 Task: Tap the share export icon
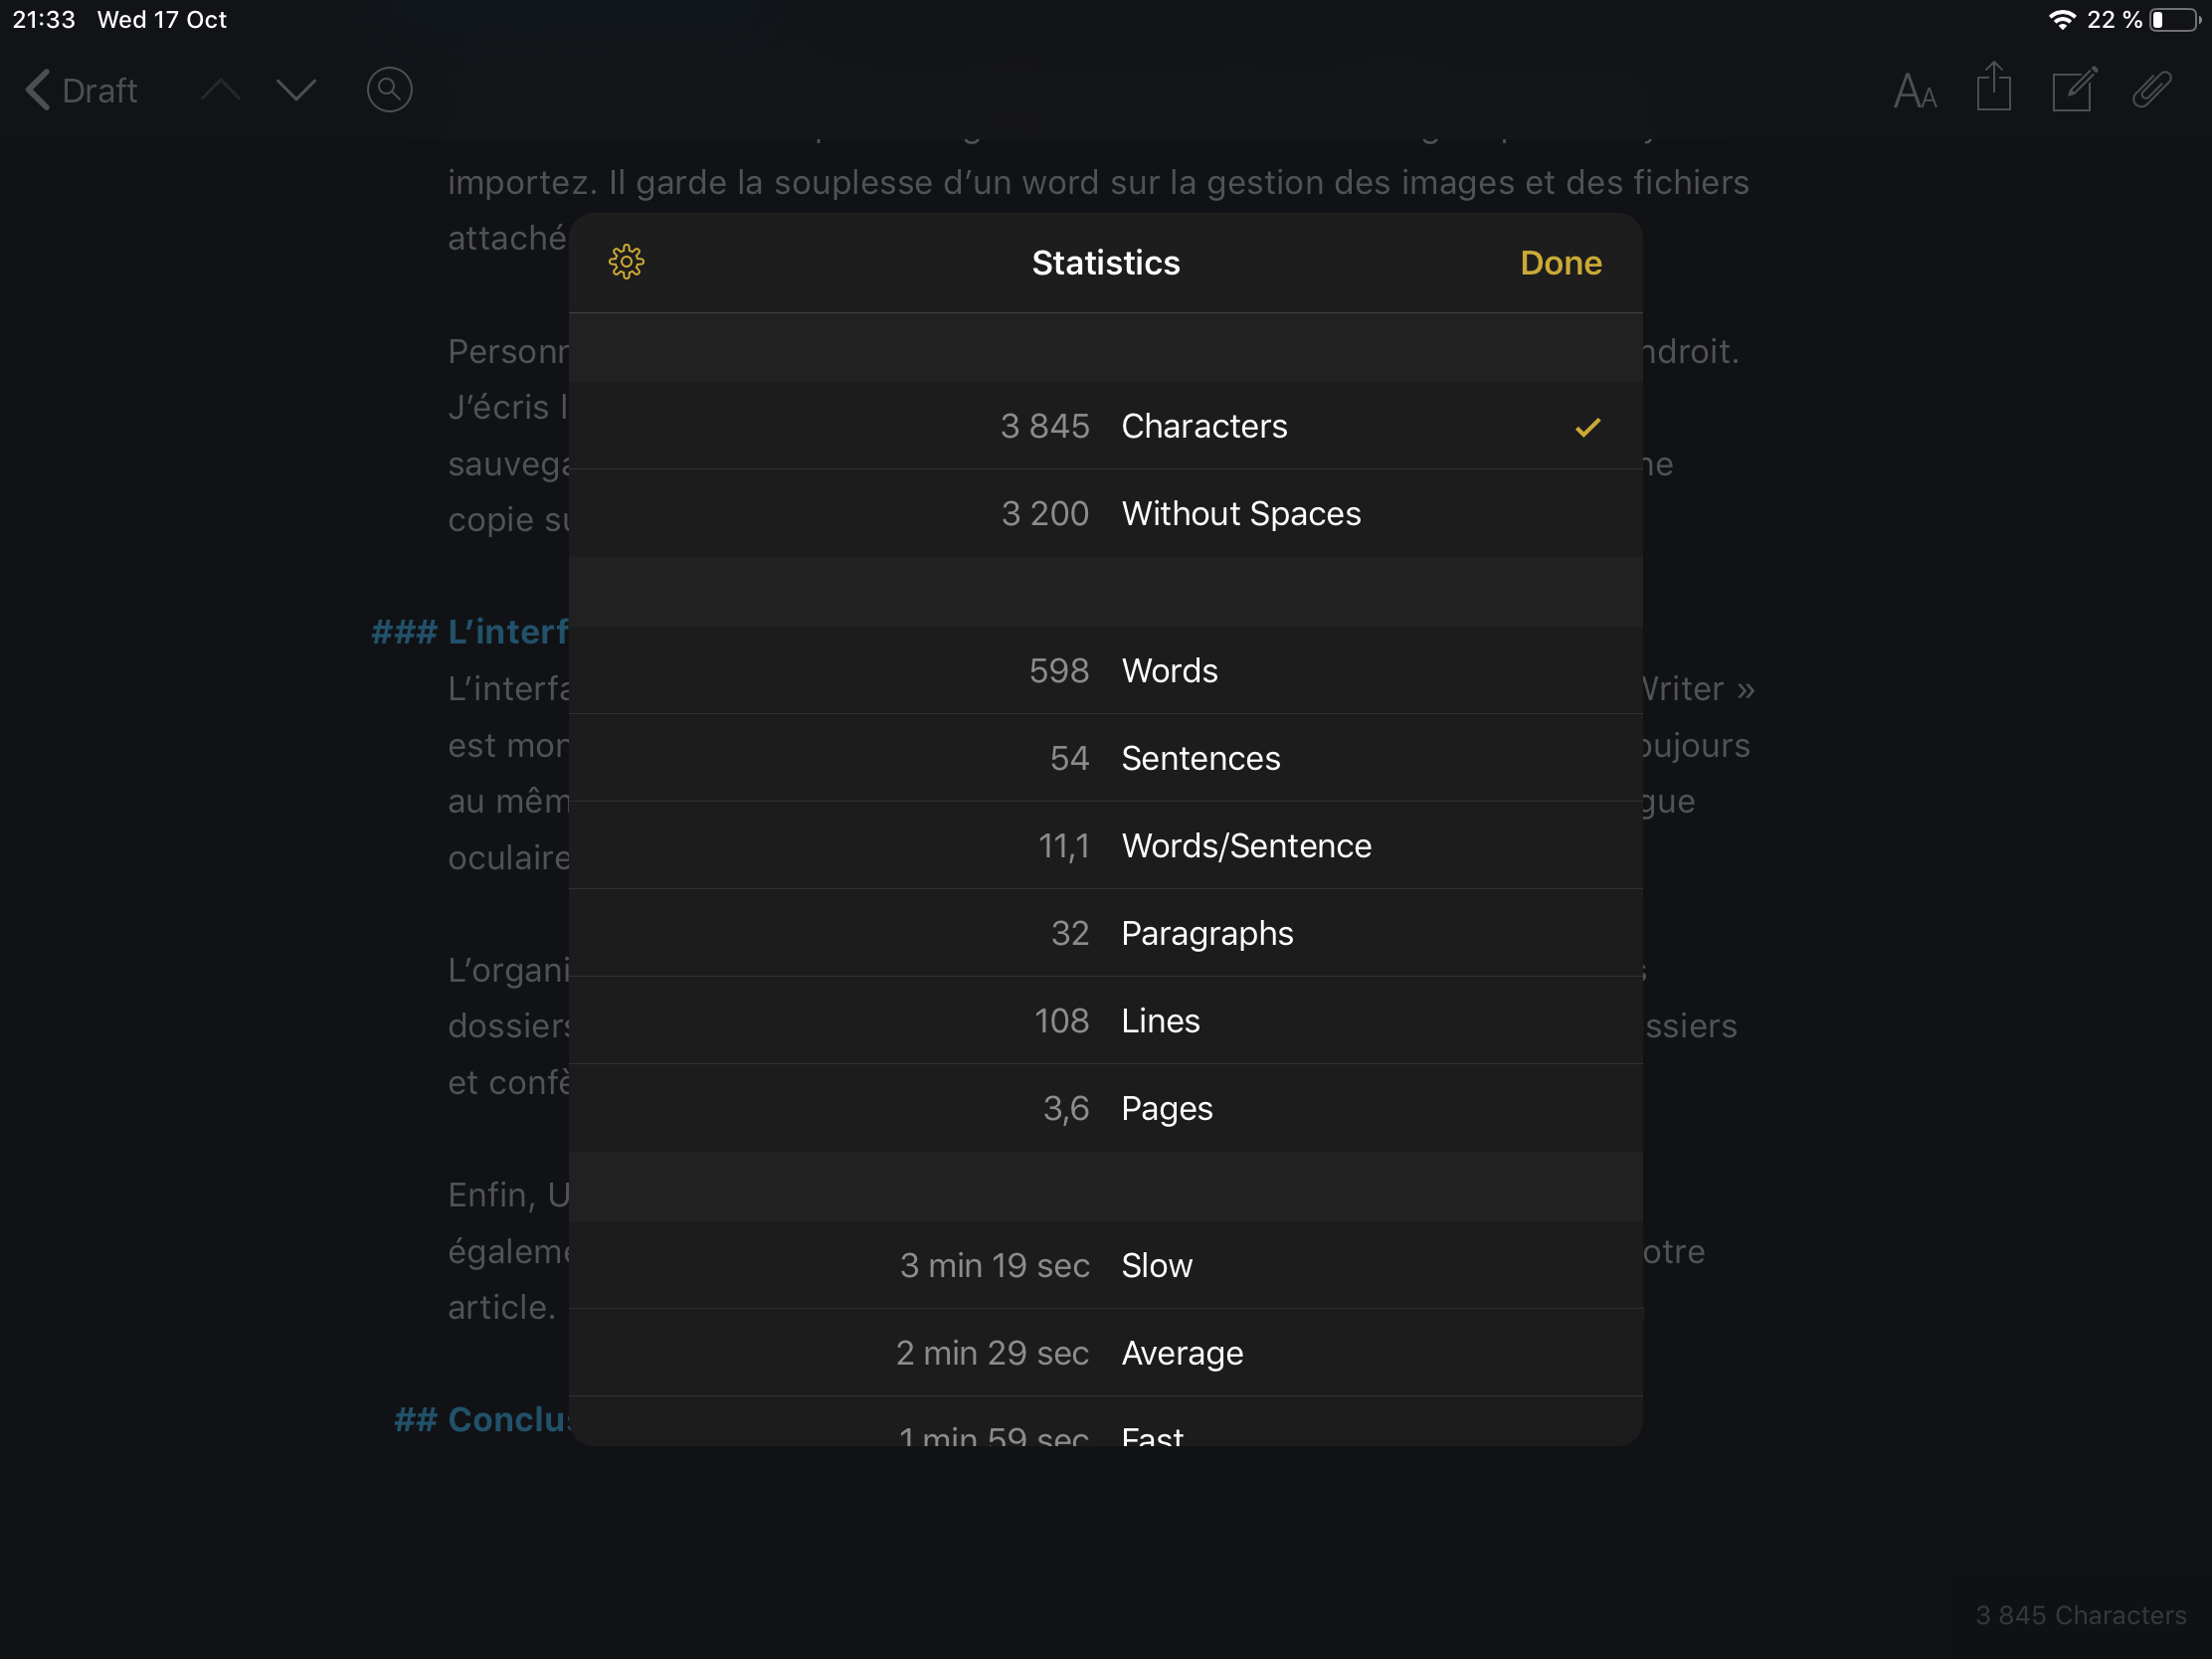point(1993,88)
